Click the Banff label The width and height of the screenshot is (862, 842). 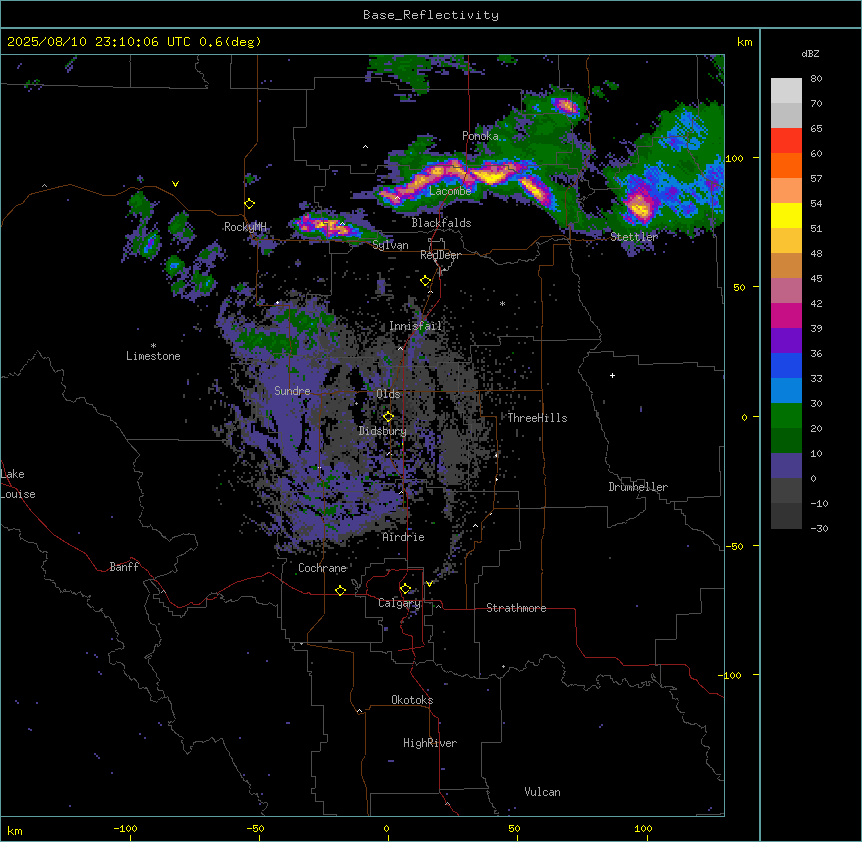124,567
